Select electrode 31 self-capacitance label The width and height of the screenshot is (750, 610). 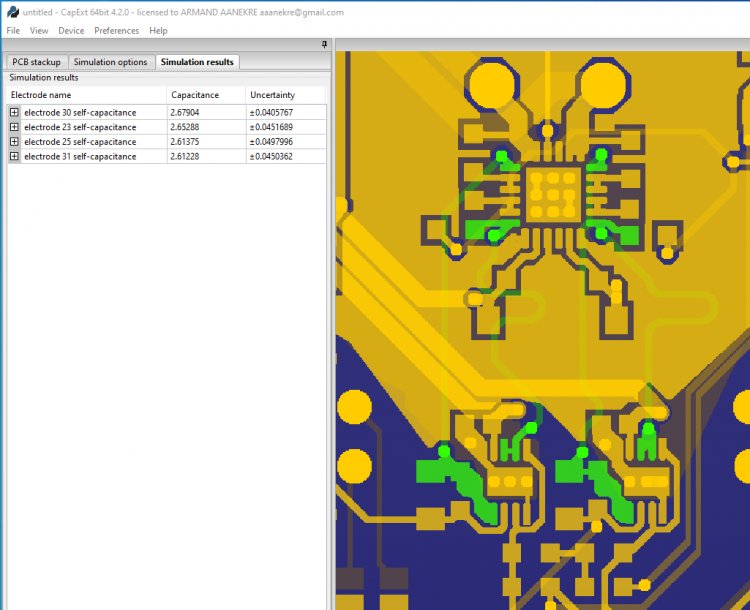click(80, 156)
